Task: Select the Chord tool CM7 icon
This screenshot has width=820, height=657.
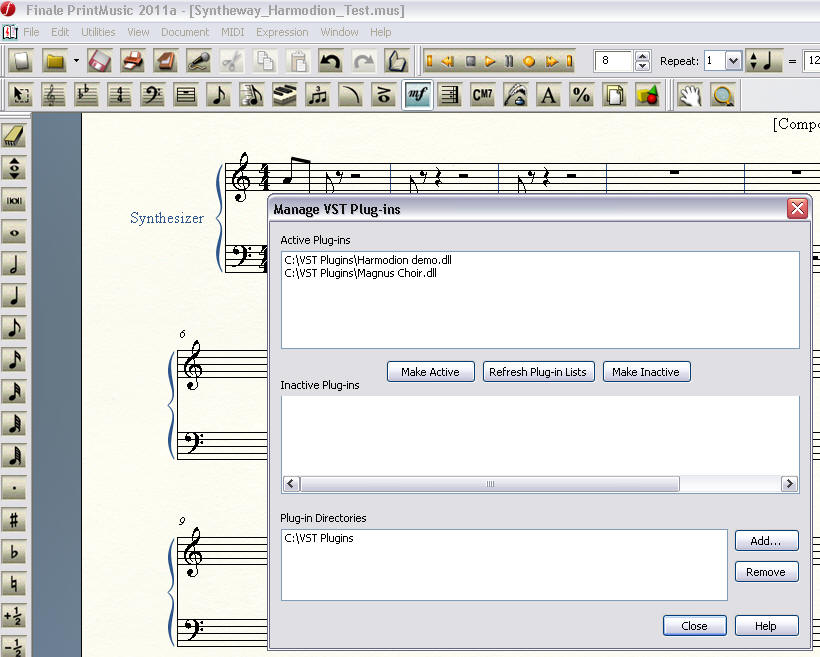Action: click(x=482, y=95)
